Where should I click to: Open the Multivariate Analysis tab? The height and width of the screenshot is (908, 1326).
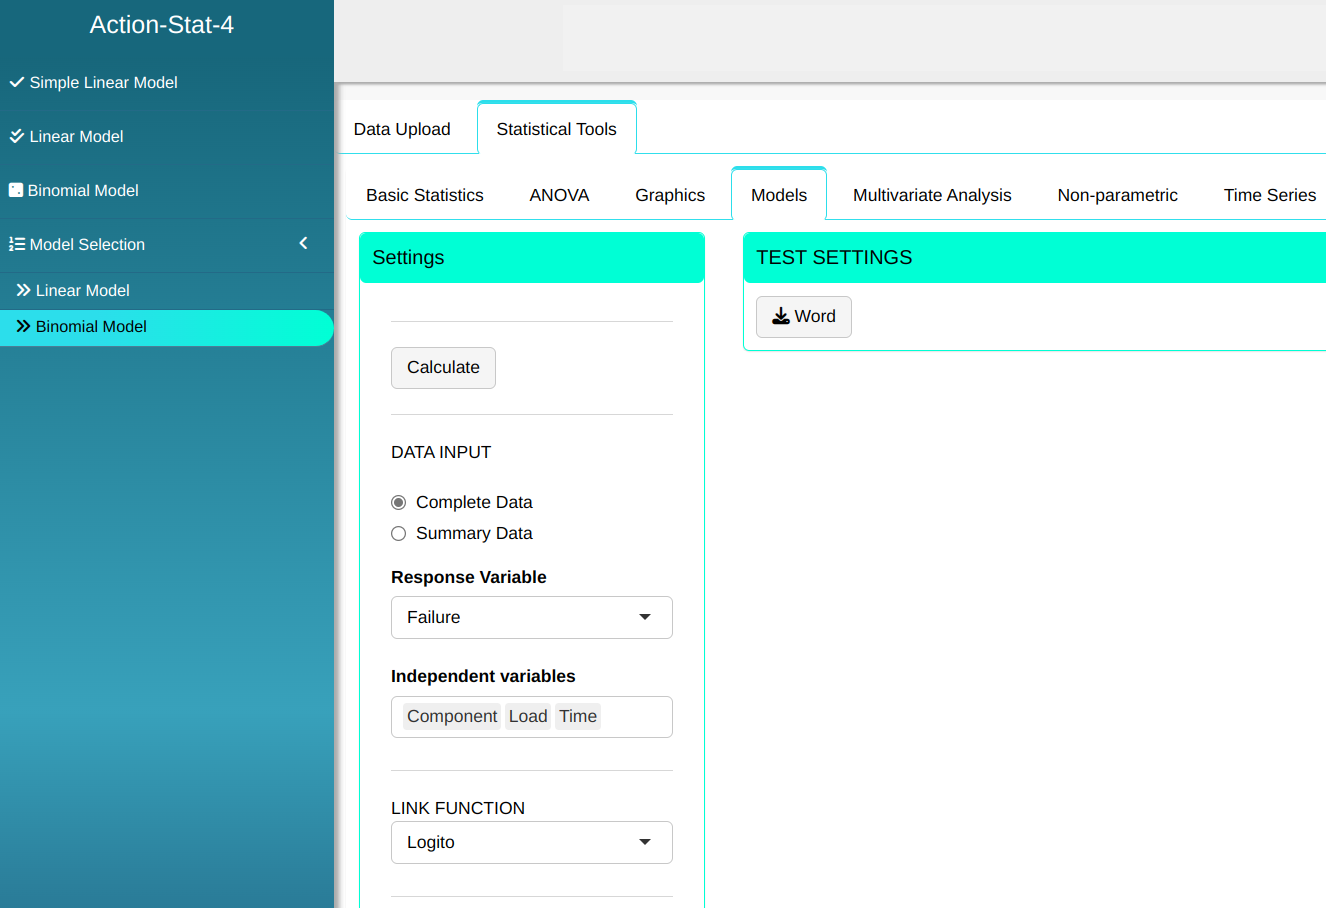[931, 196]
